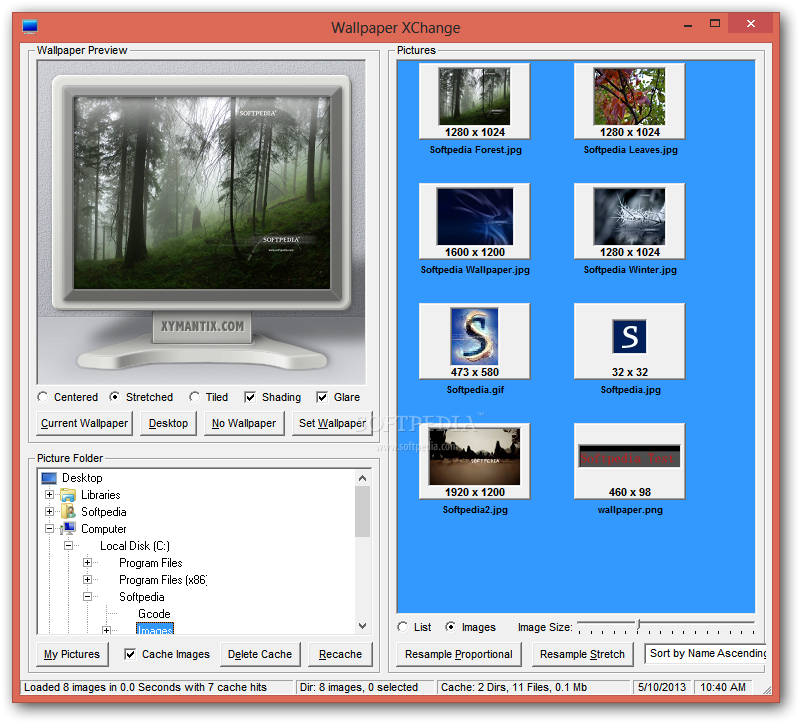Select Softpedia2.jpg thumbnail

tap(474, 461)
